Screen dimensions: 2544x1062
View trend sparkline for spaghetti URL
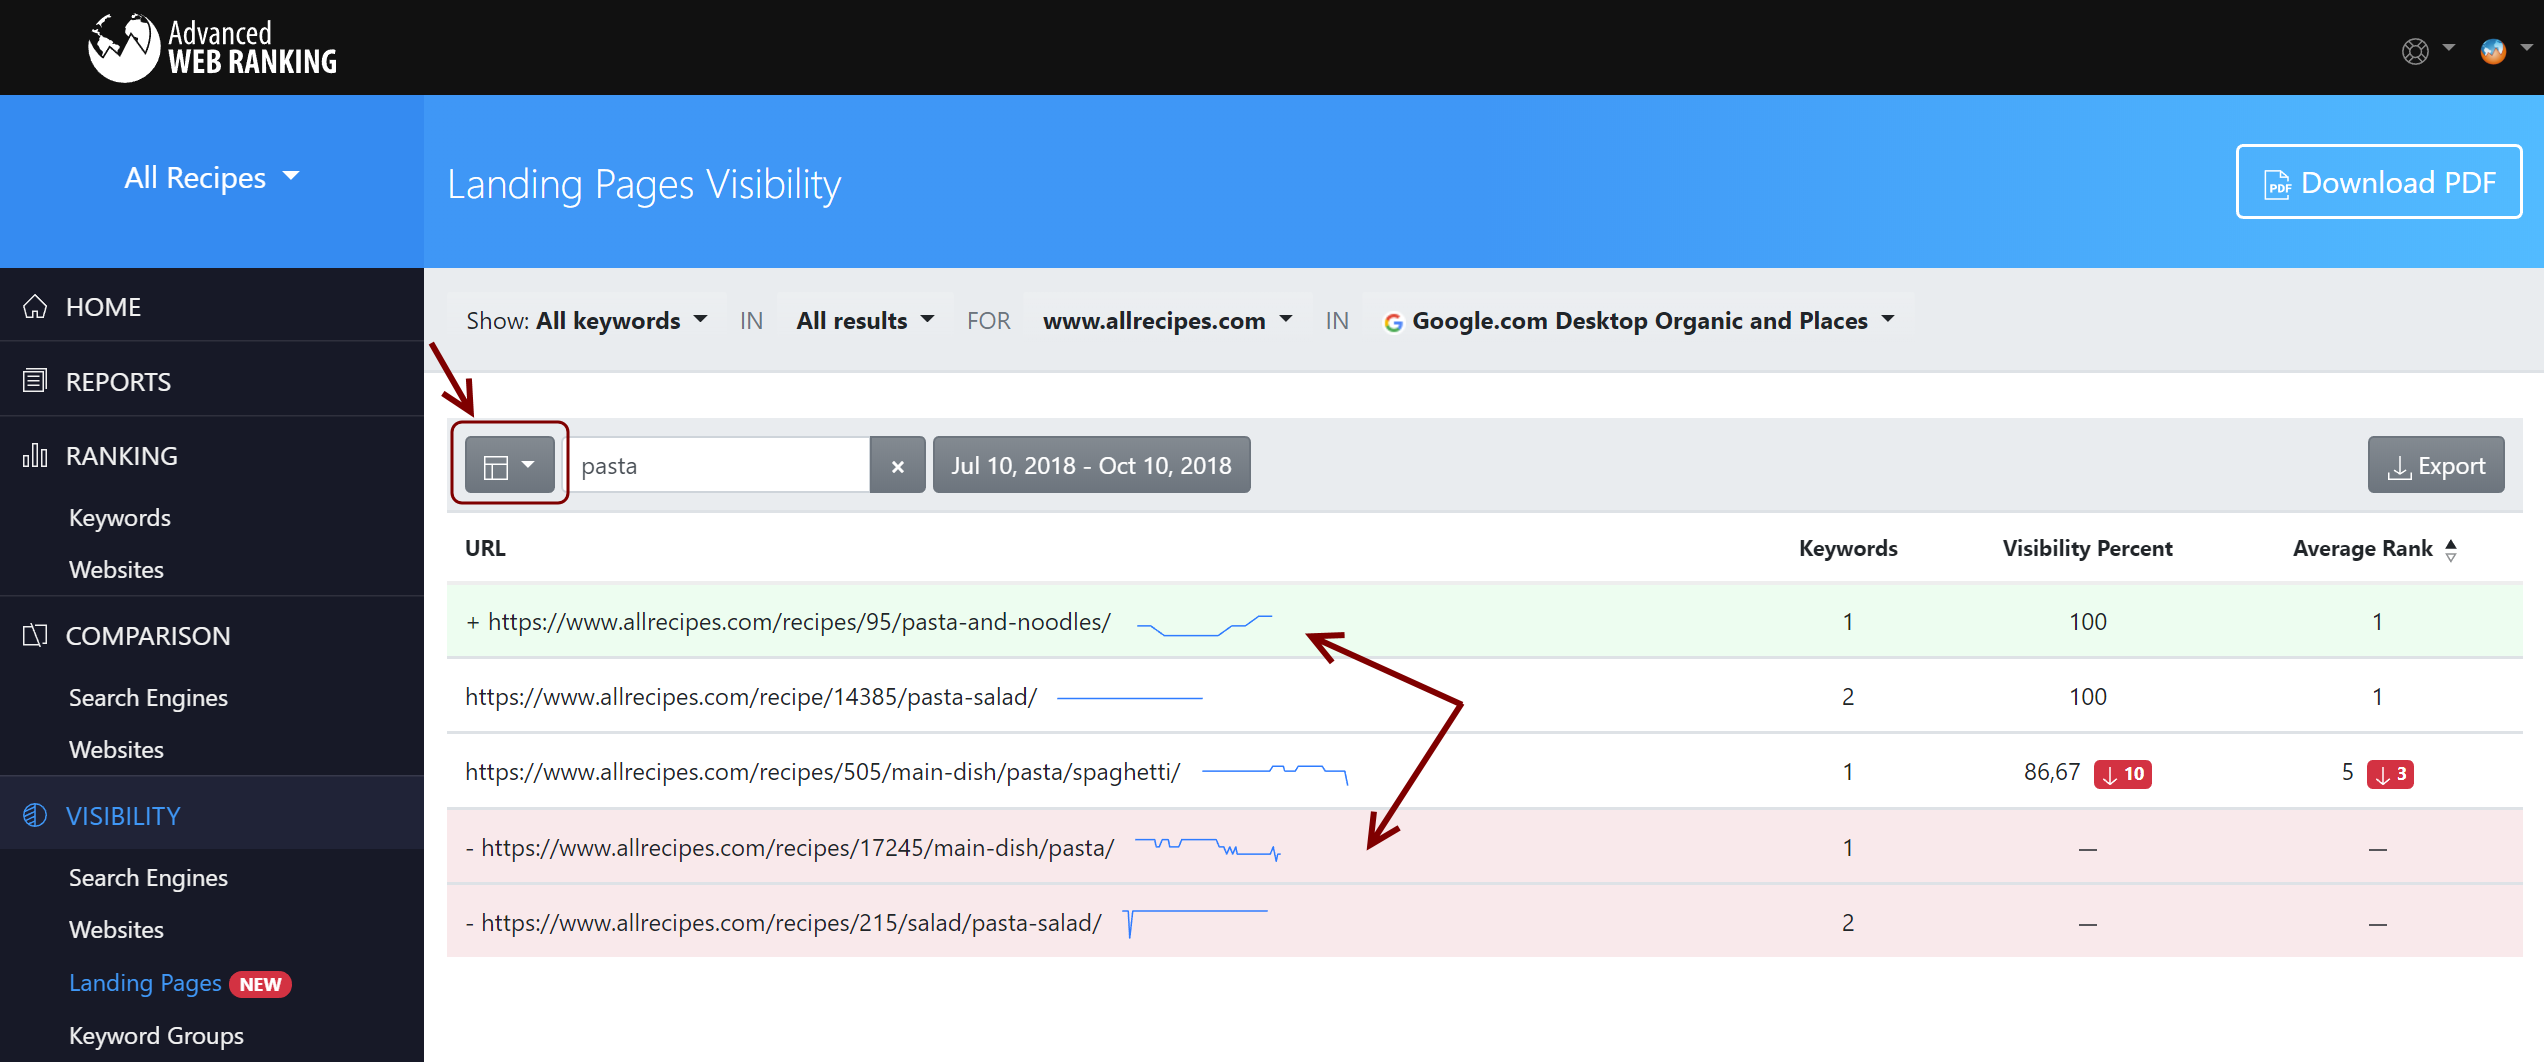(1275, 773)
